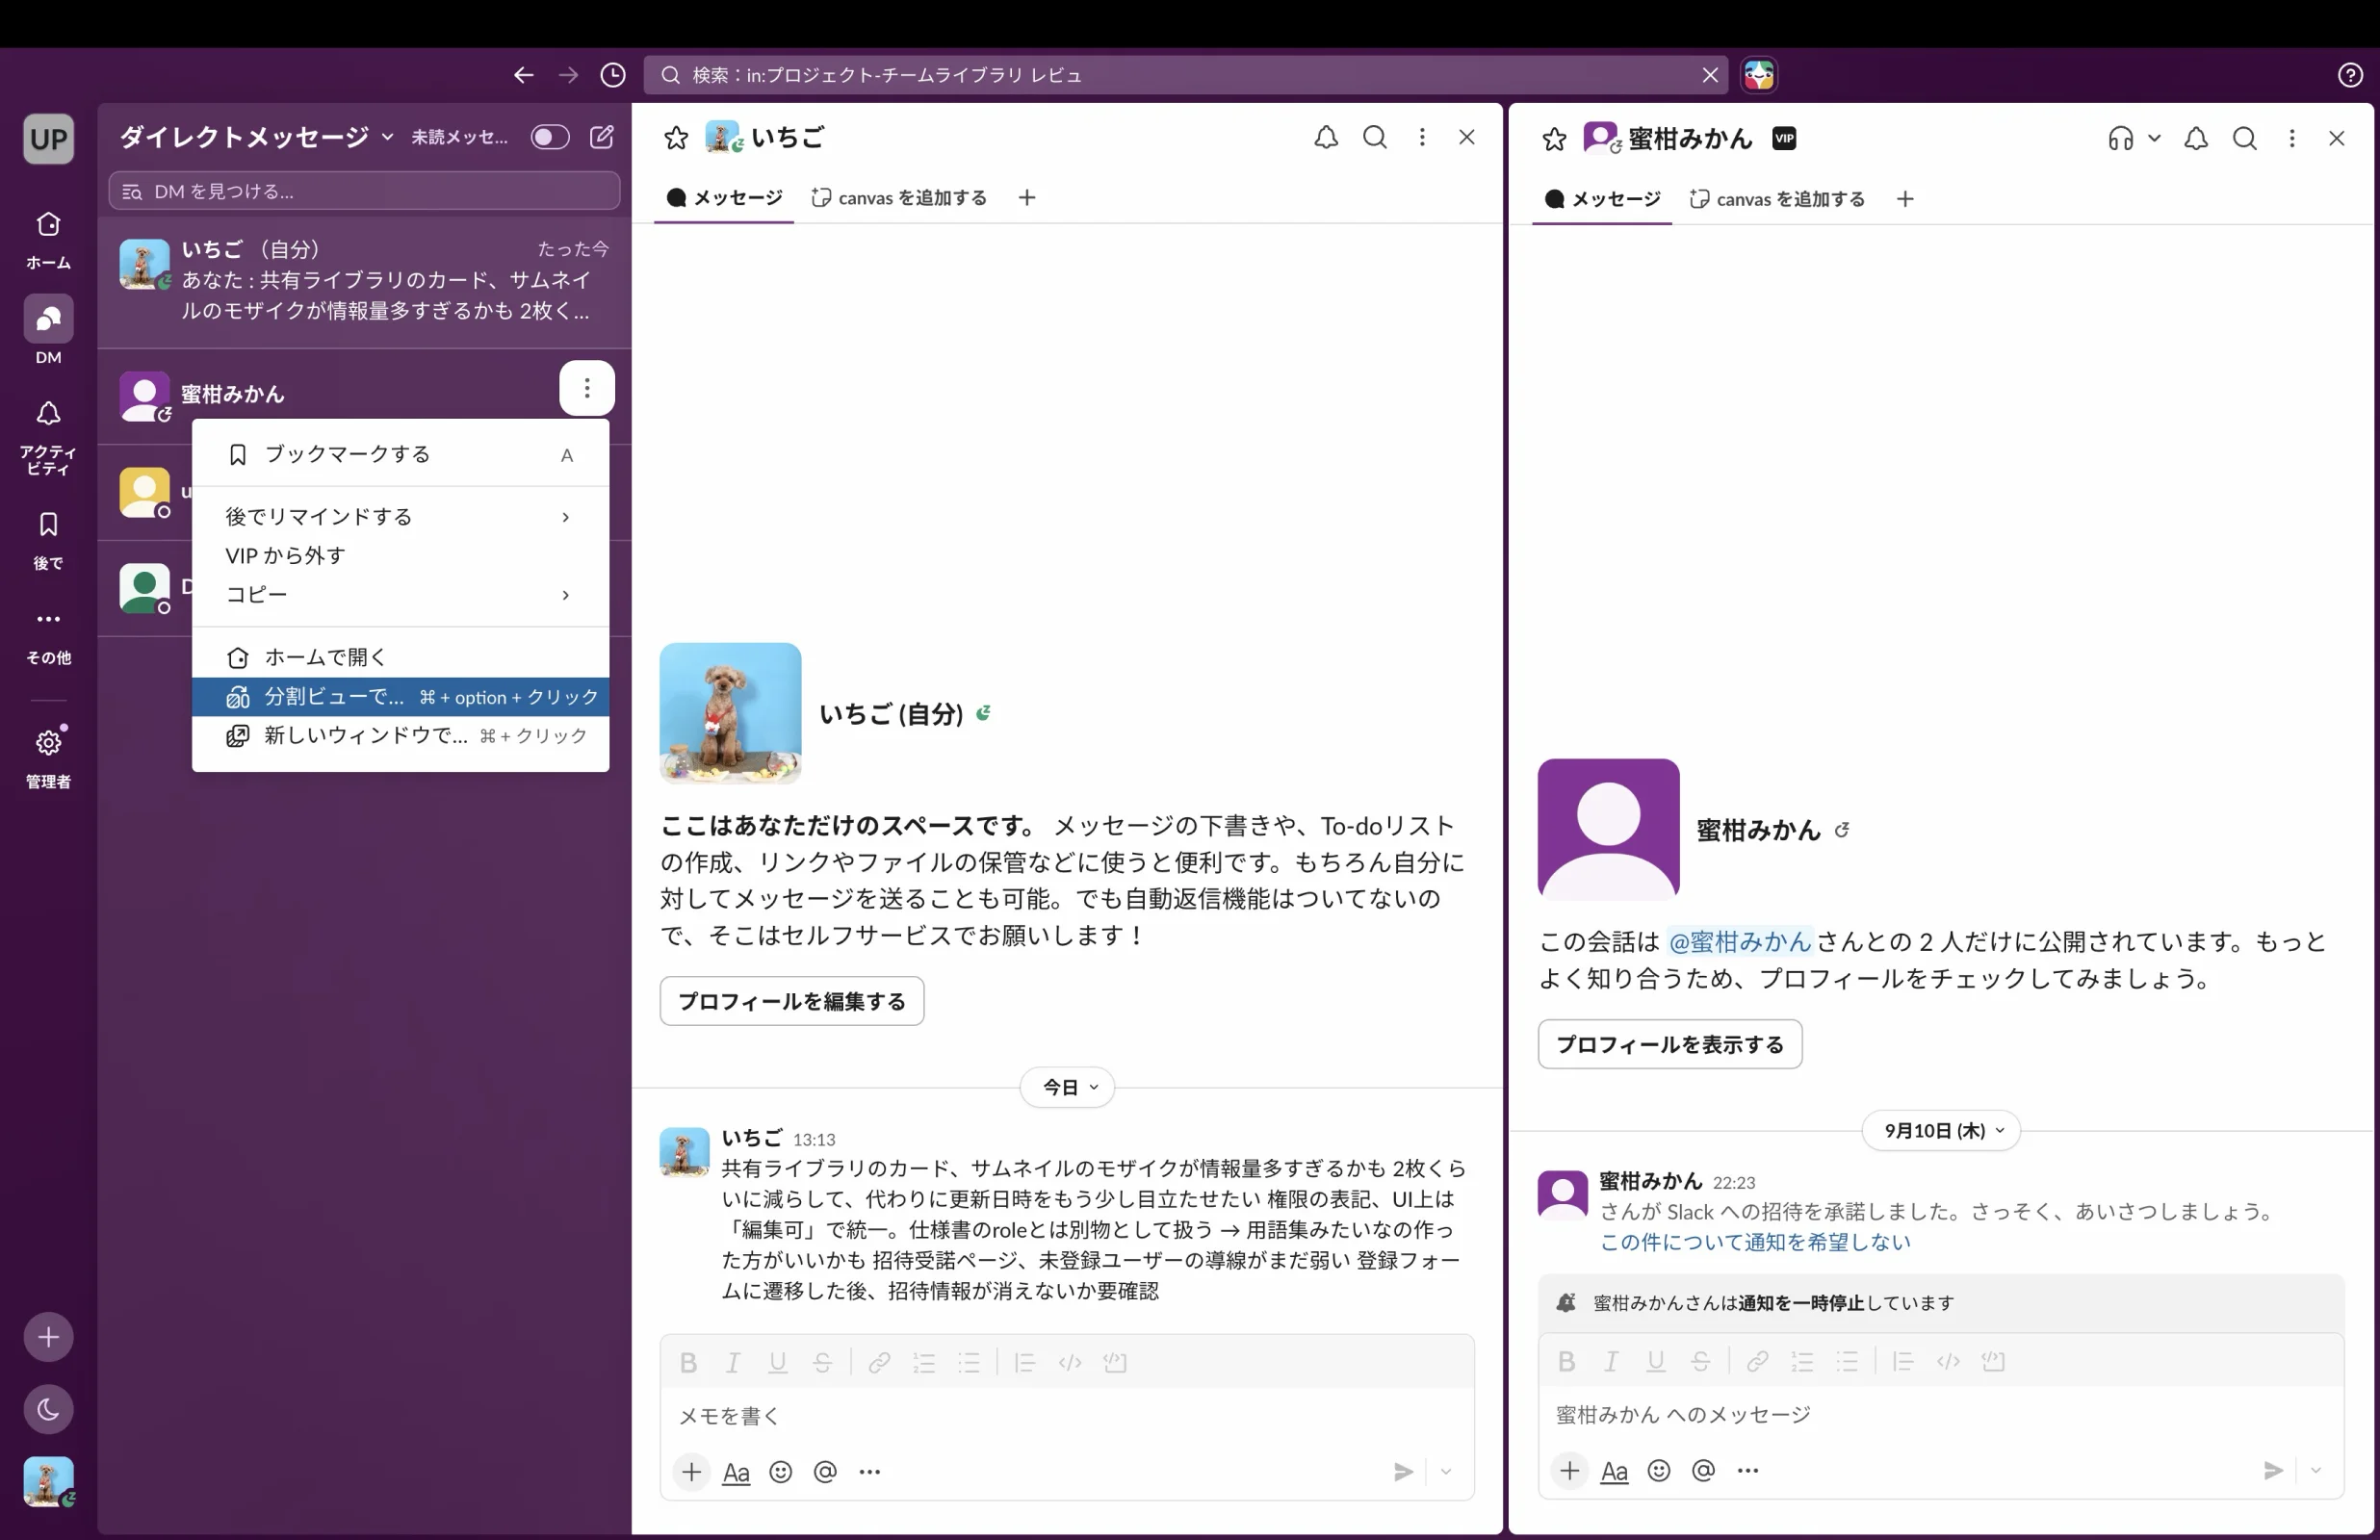Click Bold in the メモを書く composer
The width and height of the screenshot is (2380, 1540).
pos(688,1362)
